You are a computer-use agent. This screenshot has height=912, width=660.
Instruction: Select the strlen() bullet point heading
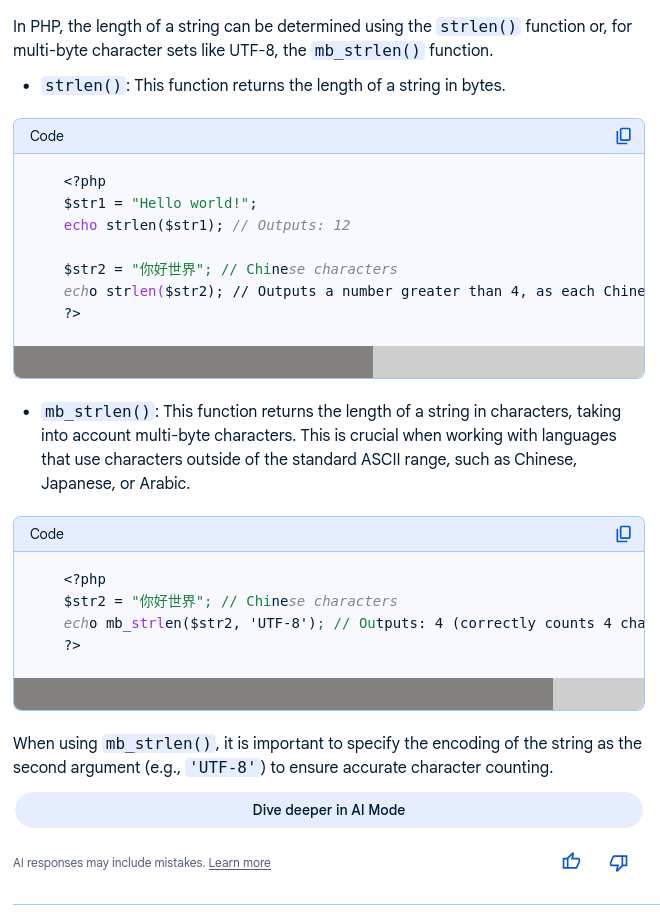point(84,86)
